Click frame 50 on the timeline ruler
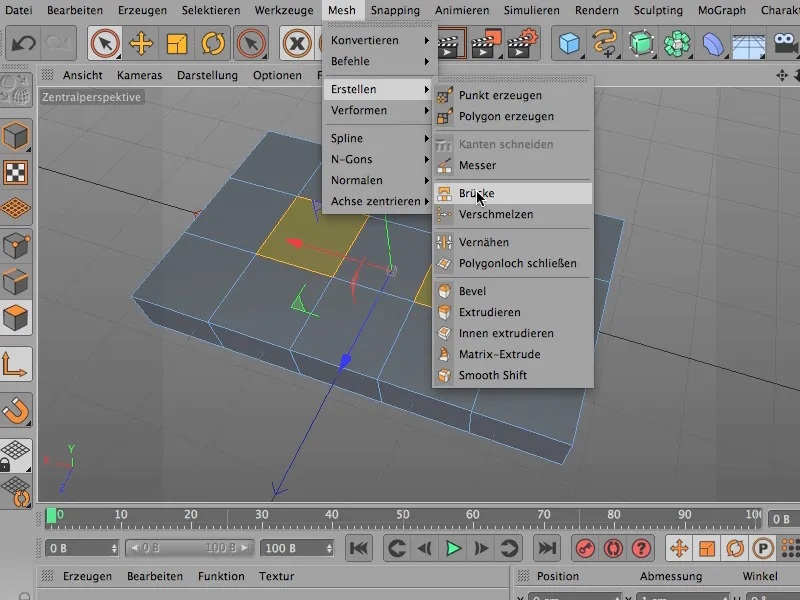This screenshot has width=800, height=600. 403,515
